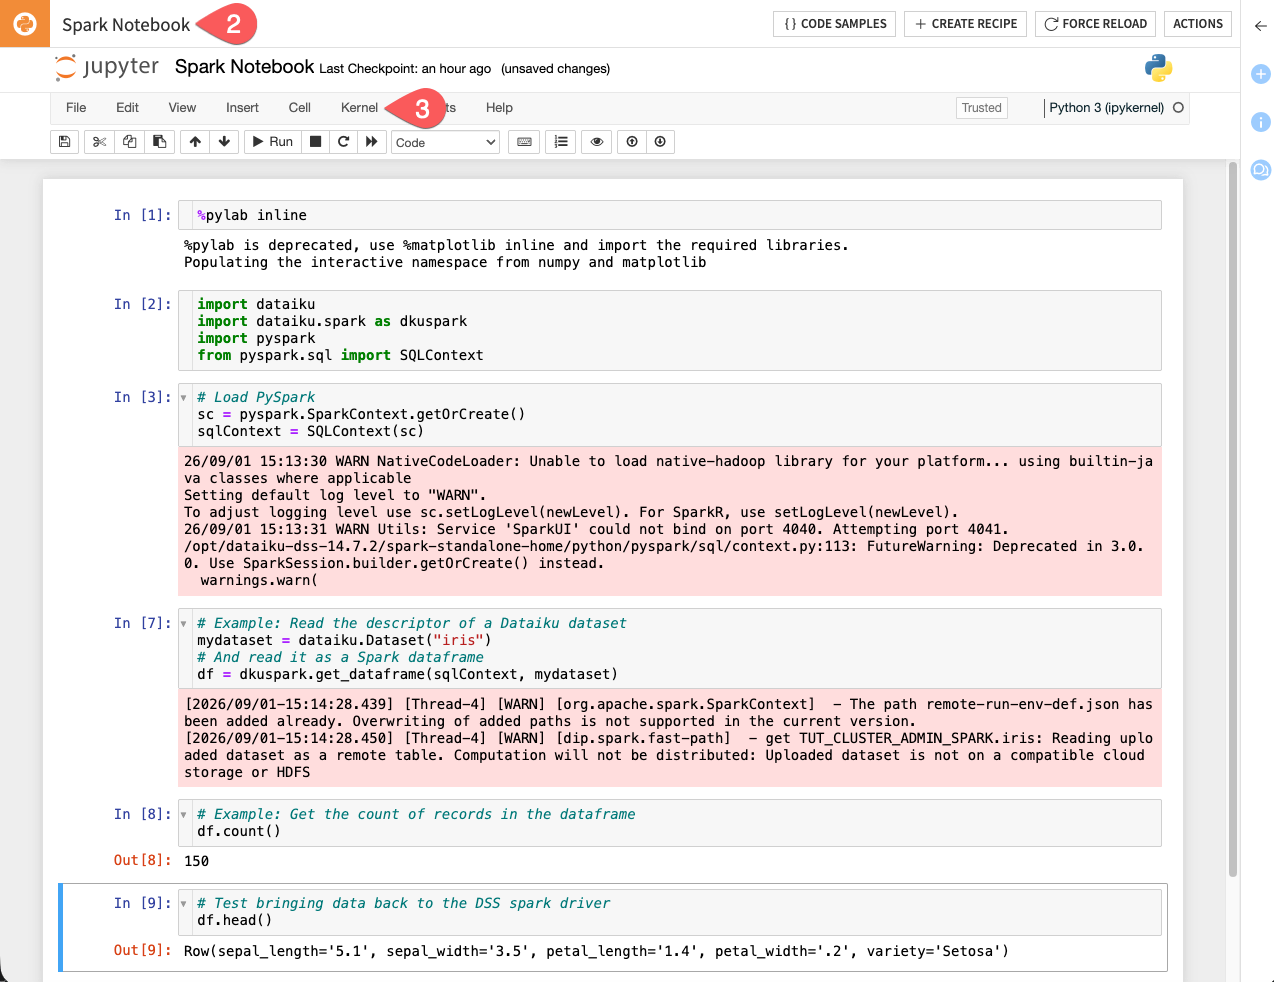Viewport: 1274px width, 982px height.
Task: Open the File menu
Action: coord(76,108)
